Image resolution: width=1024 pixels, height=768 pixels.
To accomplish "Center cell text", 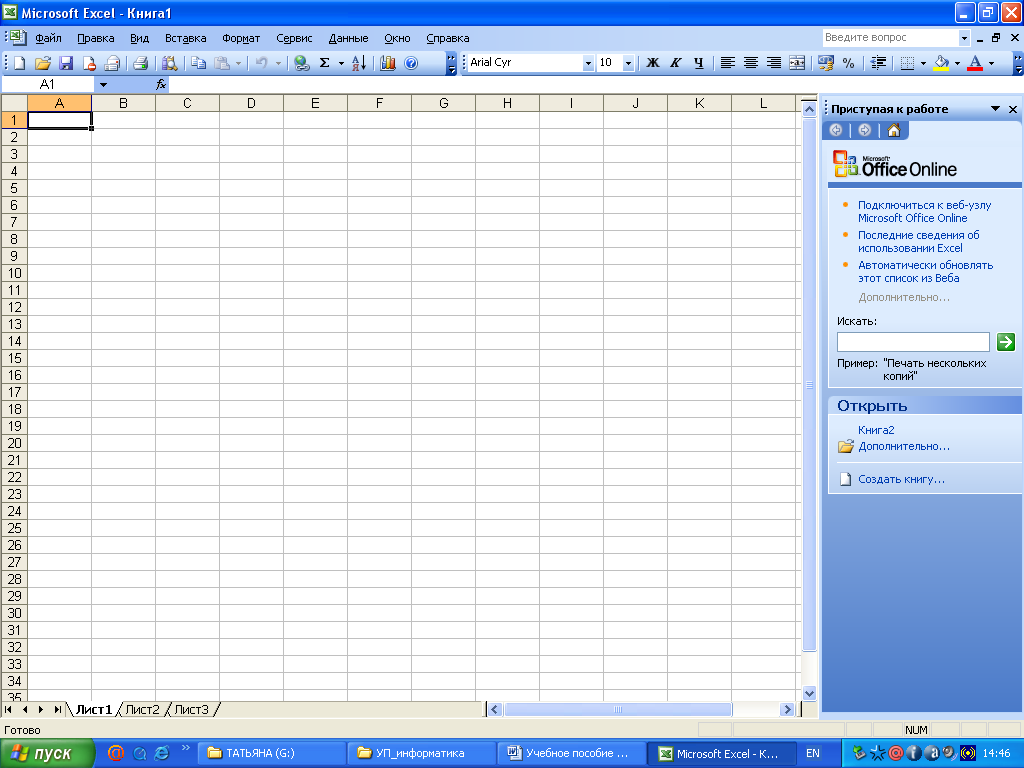I will tap(751, 63).
